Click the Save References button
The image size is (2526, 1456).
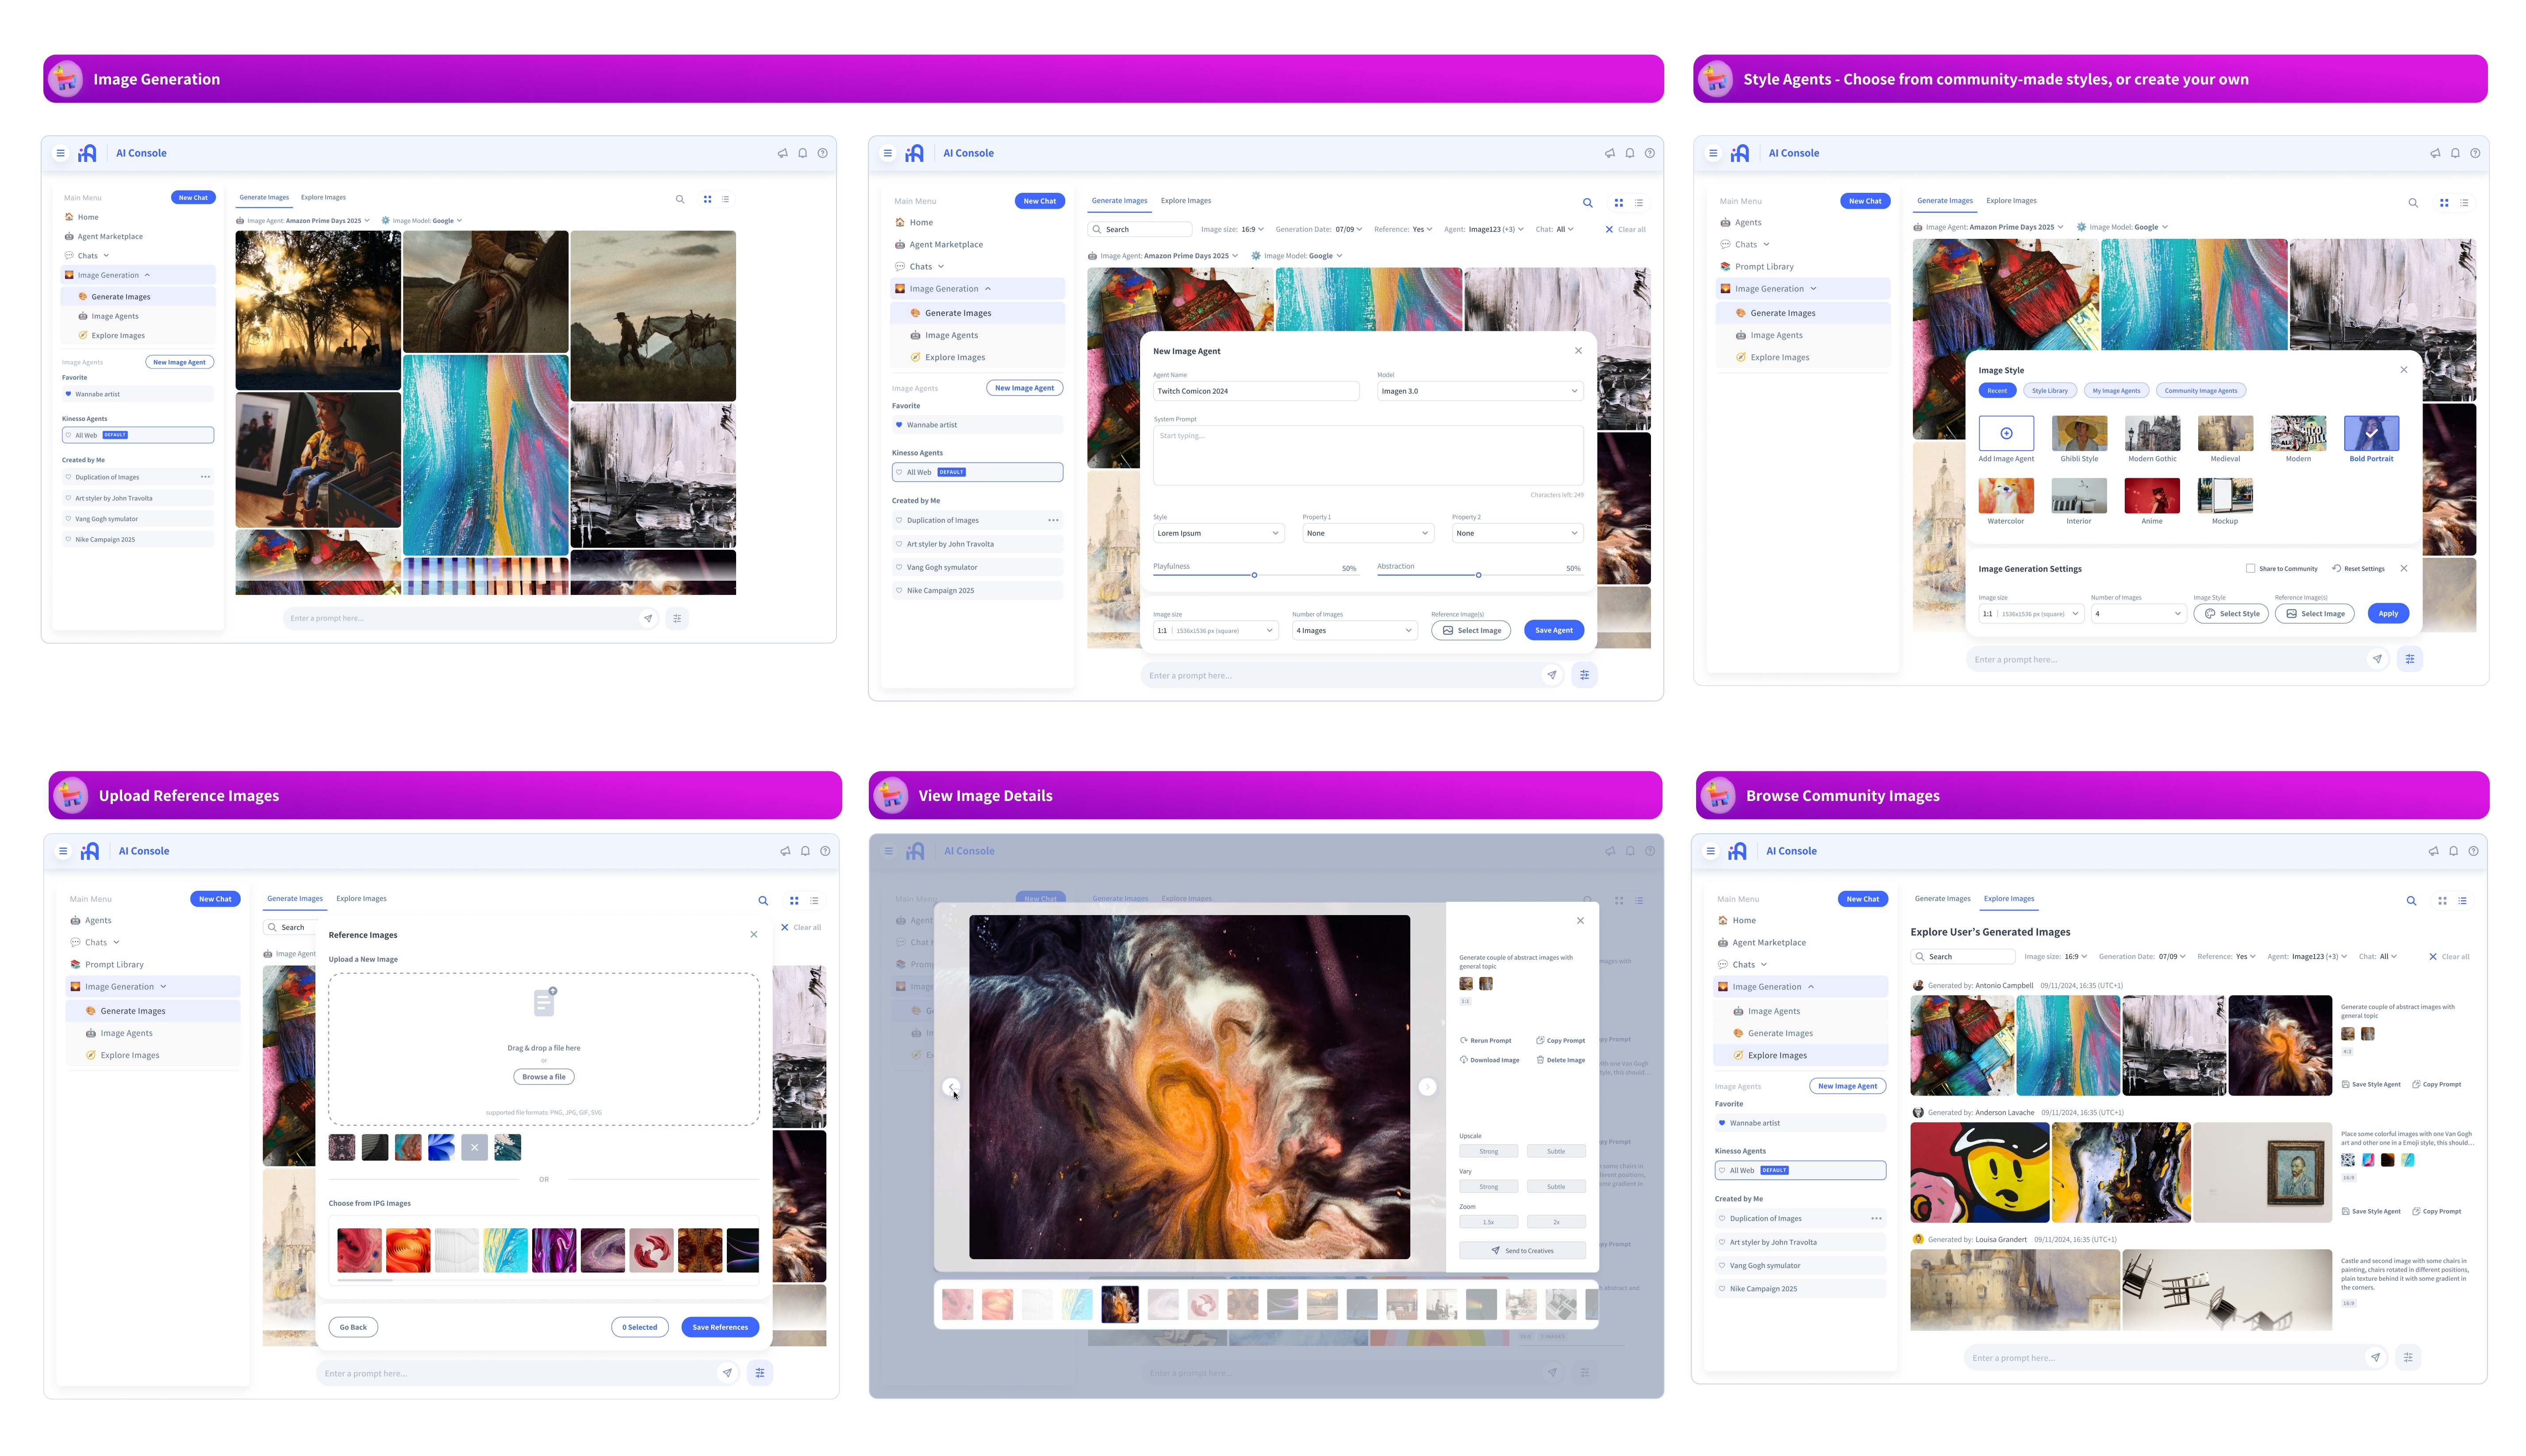click(x=720, y=1327)
